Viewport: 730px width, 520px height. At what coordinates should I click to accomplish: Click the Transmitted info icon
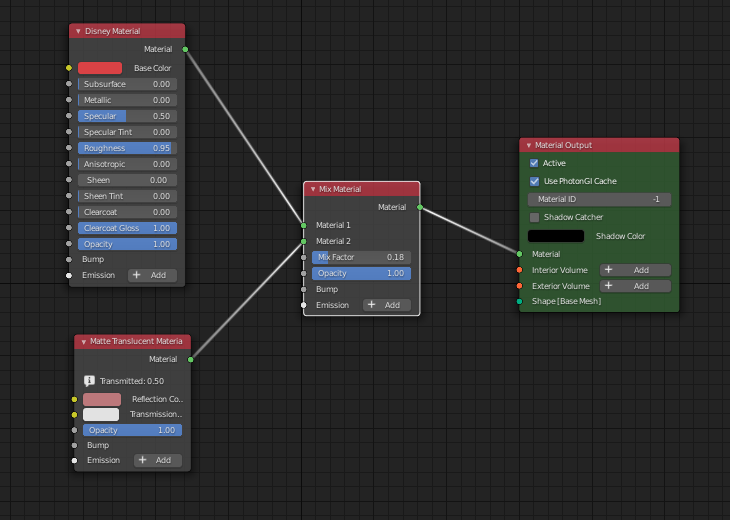[x=89, y=381]
